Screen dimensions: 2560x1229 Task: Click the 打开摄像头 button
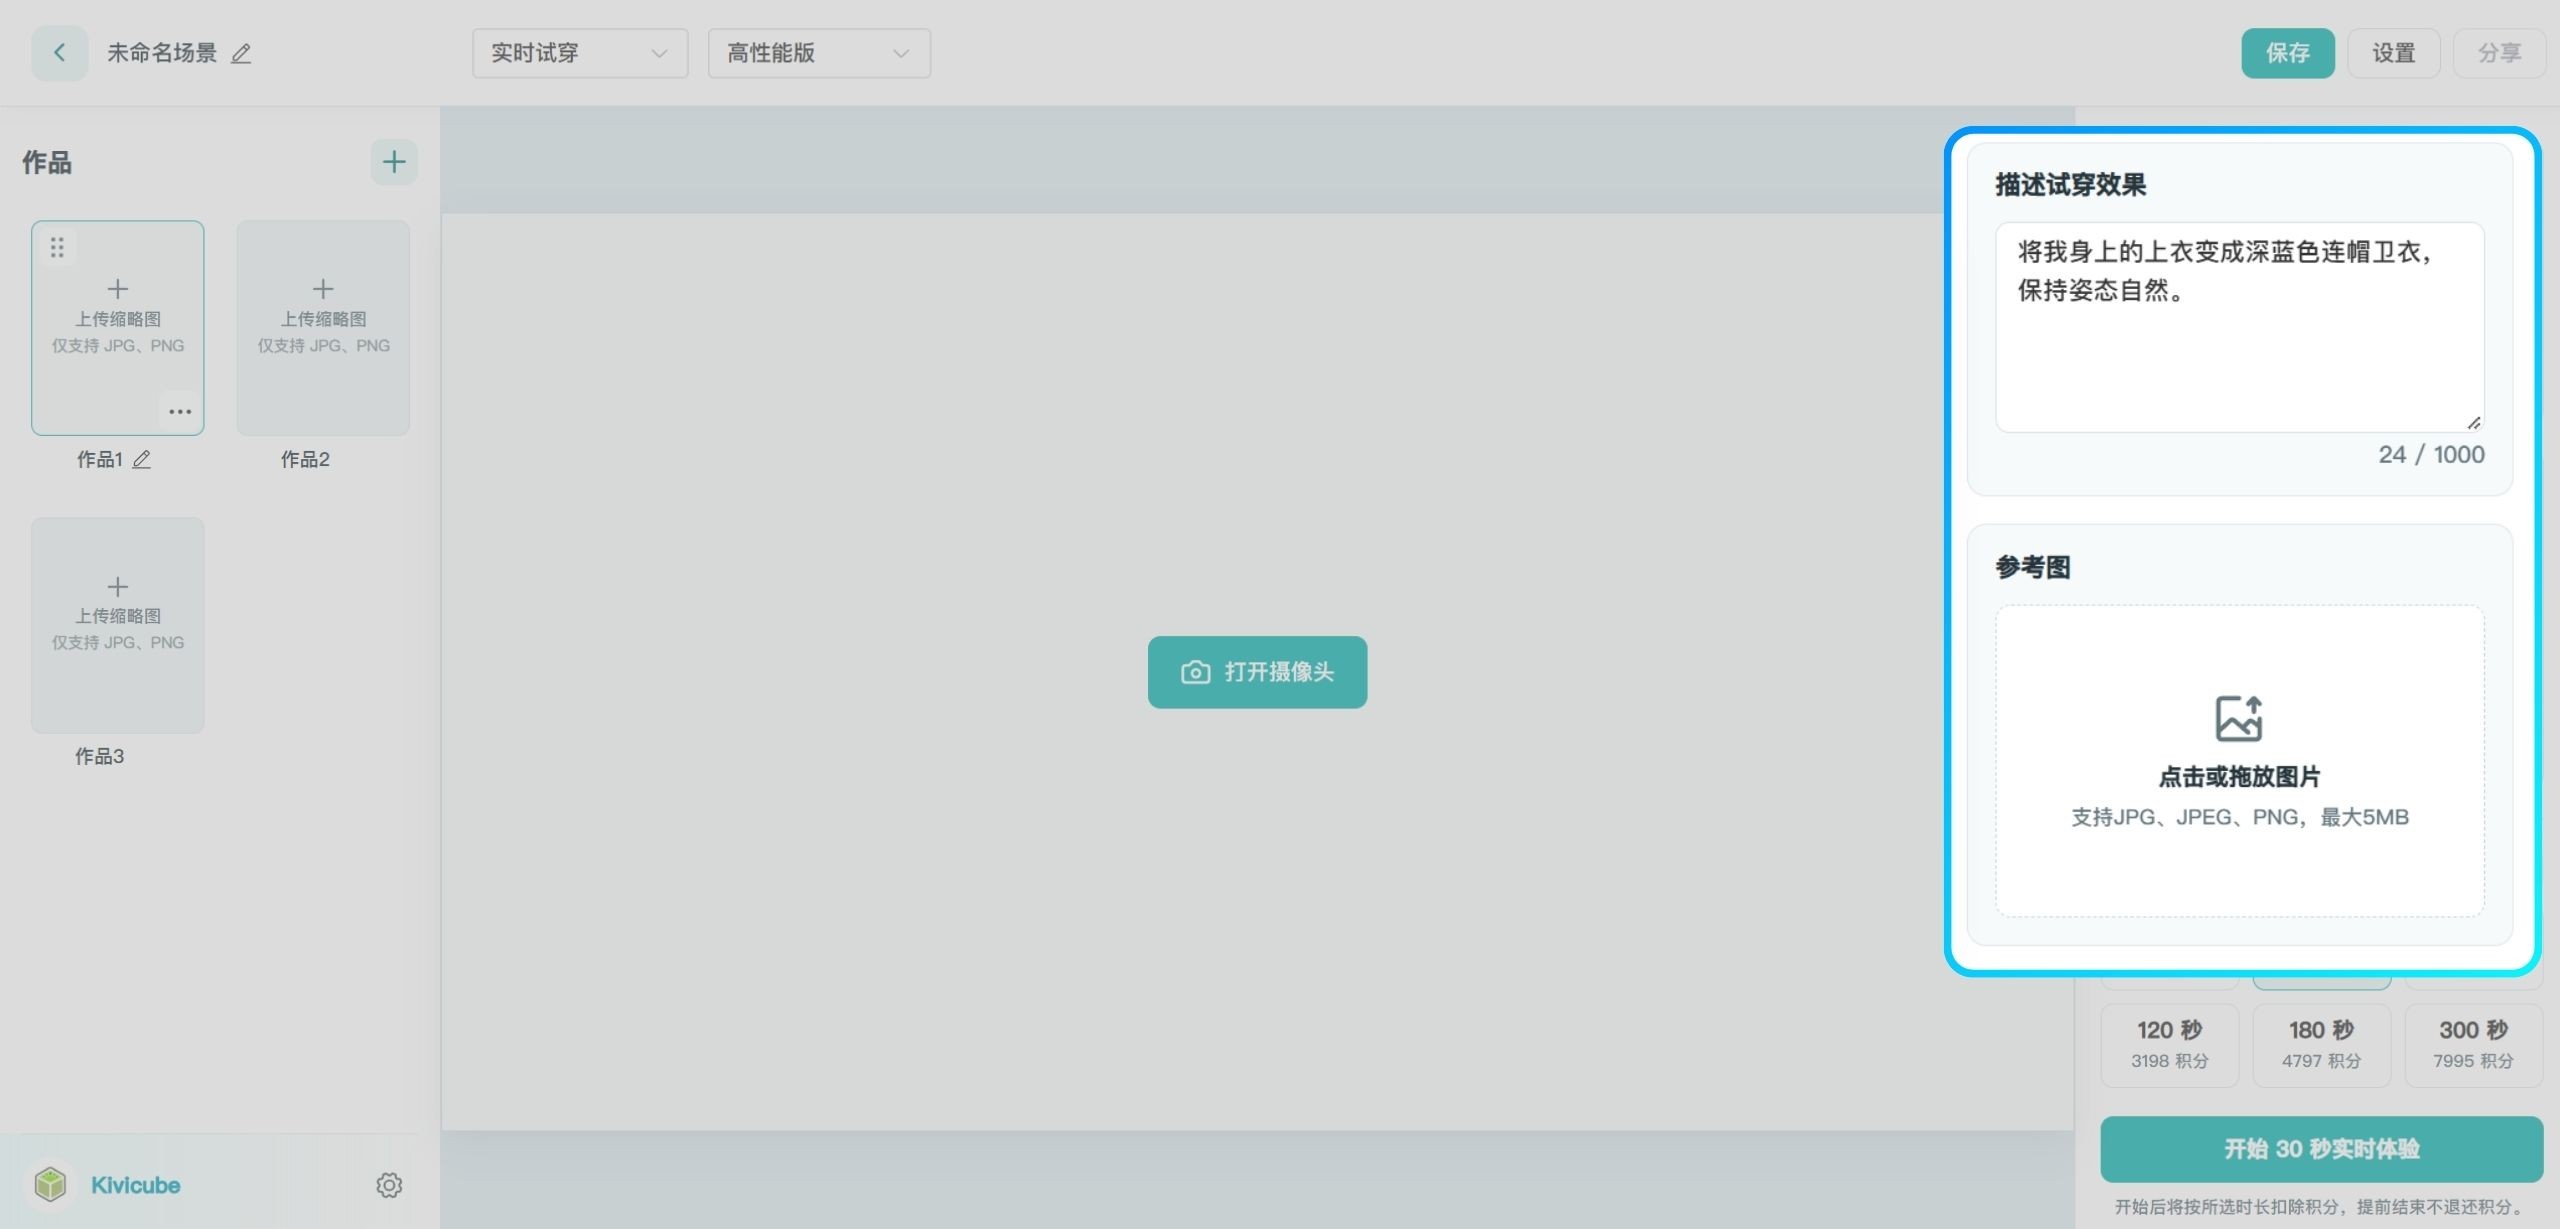[x=1257, y=672]
